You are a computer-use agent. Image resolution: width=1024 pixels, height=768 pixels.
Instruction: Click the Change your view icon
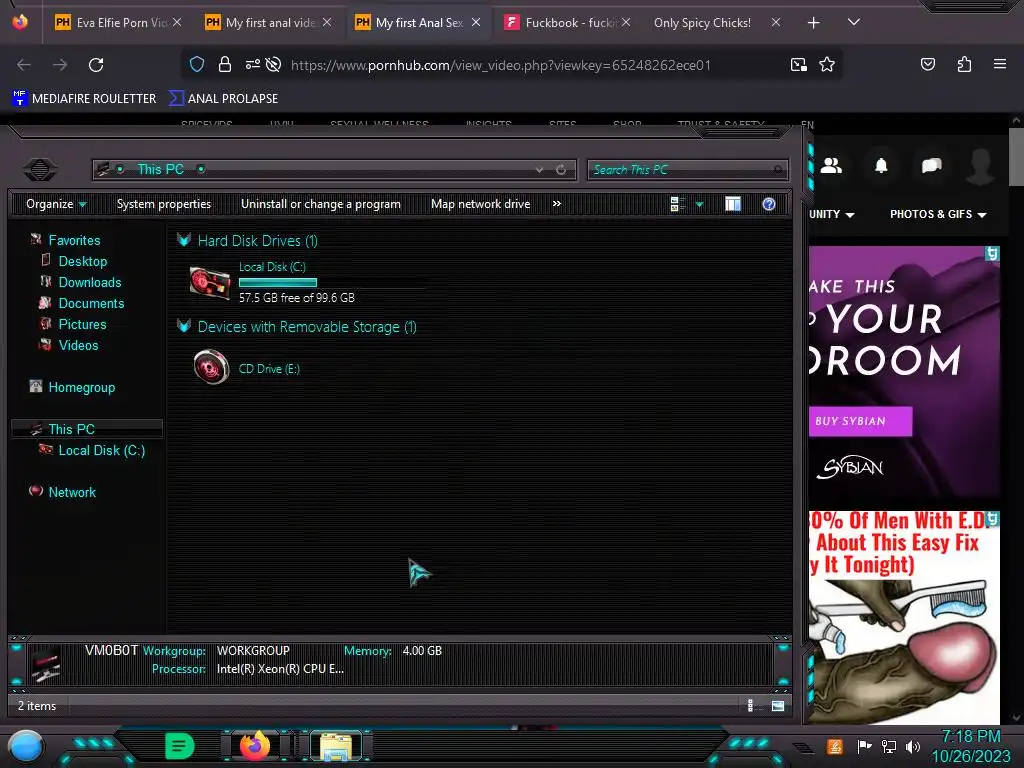tap(677, 204)
